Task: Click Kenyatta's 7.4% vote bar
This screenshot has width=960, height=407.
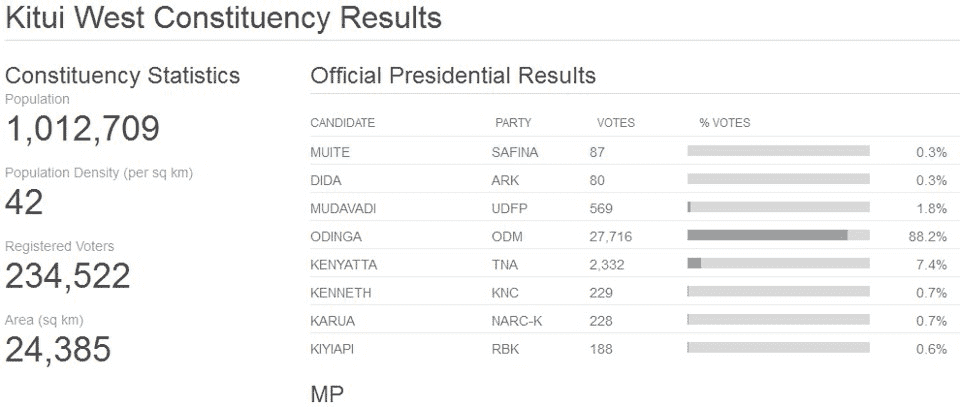Action: (x=777, y=264)
